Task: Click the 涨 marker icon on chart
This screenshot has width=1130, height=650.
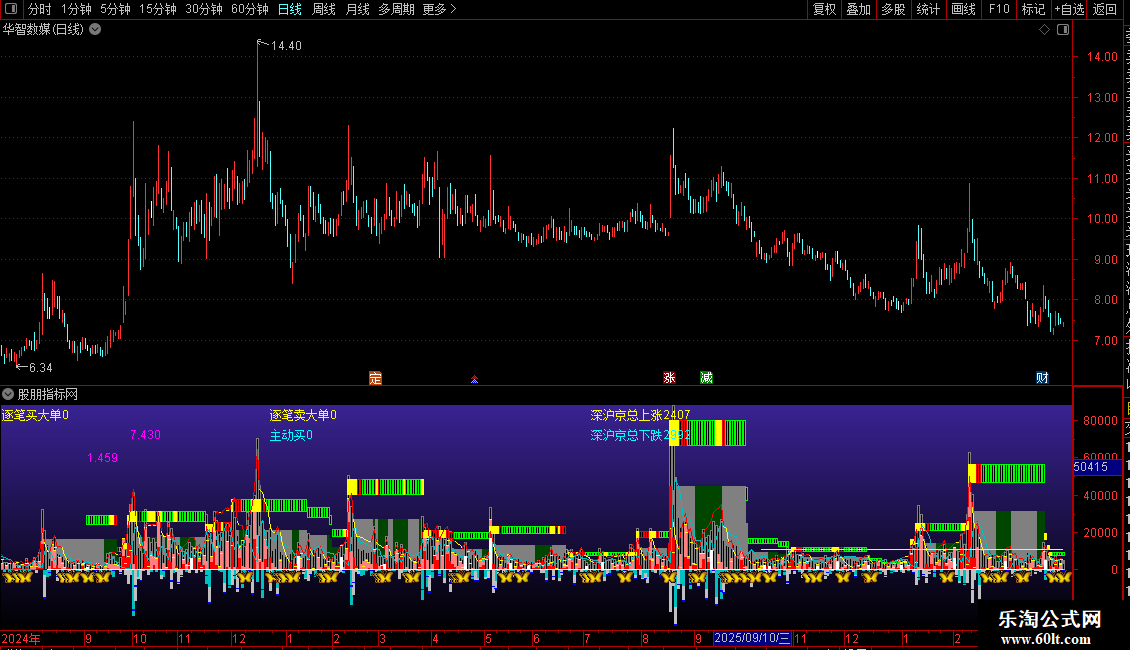Action: point(669,378)
